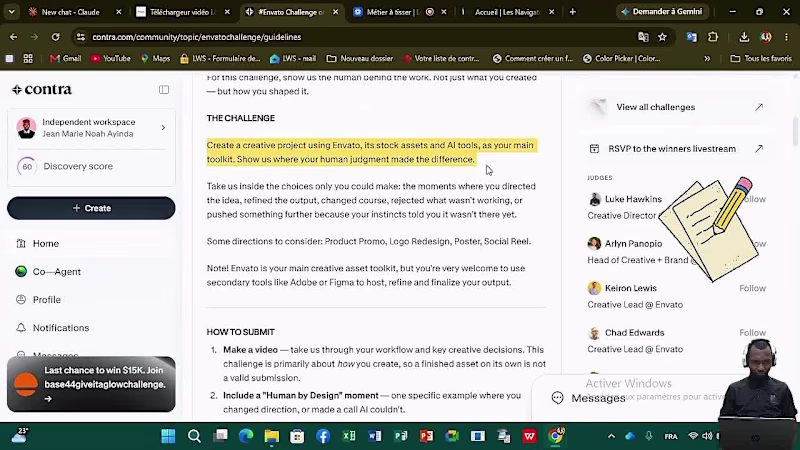This screenshot has height=450, width=800.
Task: Open Luke Hawkins judge profile
Action: click(633, 199)
